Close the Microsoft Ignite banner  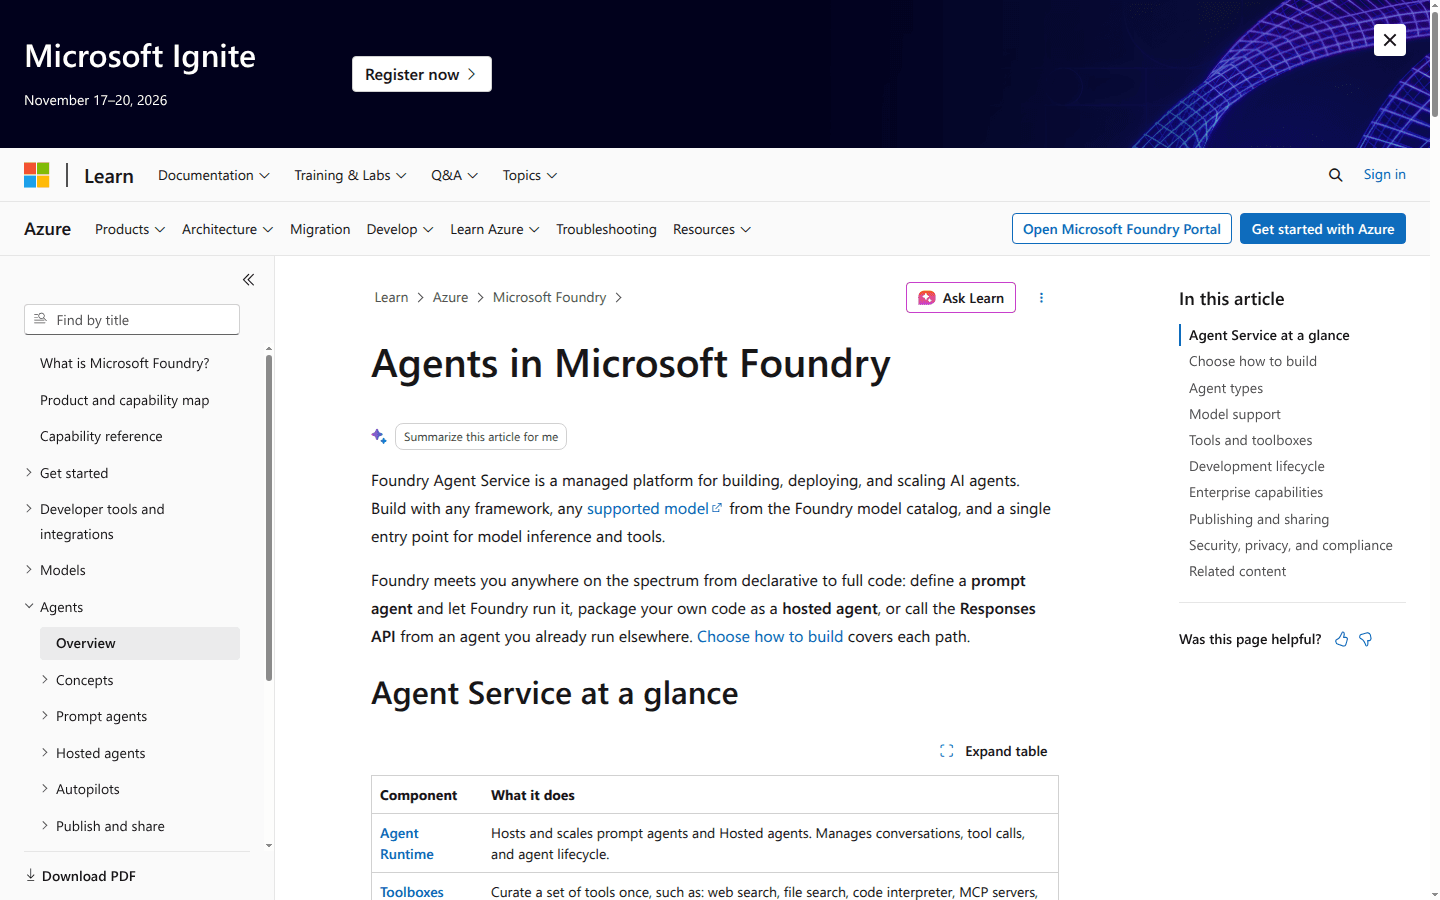[1389, 40]
